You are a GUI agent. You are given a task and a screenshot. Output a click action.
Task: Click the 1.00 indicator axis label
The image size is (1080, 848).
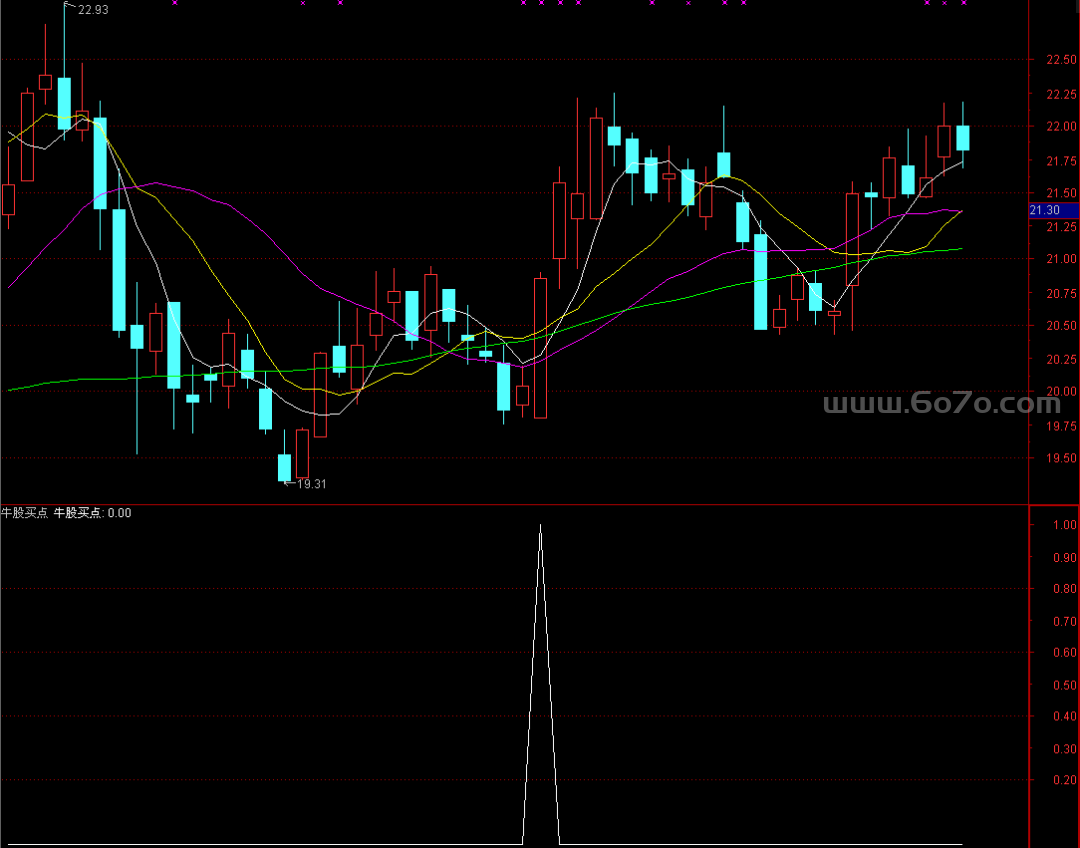point(1065,525)
